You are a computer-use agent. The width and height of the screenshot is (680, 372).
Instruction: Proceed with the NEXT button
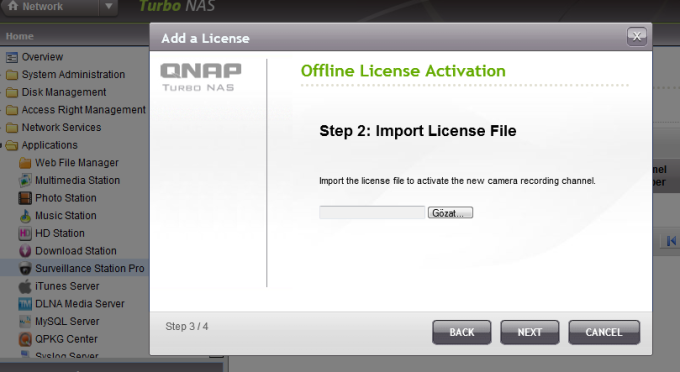click(530, 333)
